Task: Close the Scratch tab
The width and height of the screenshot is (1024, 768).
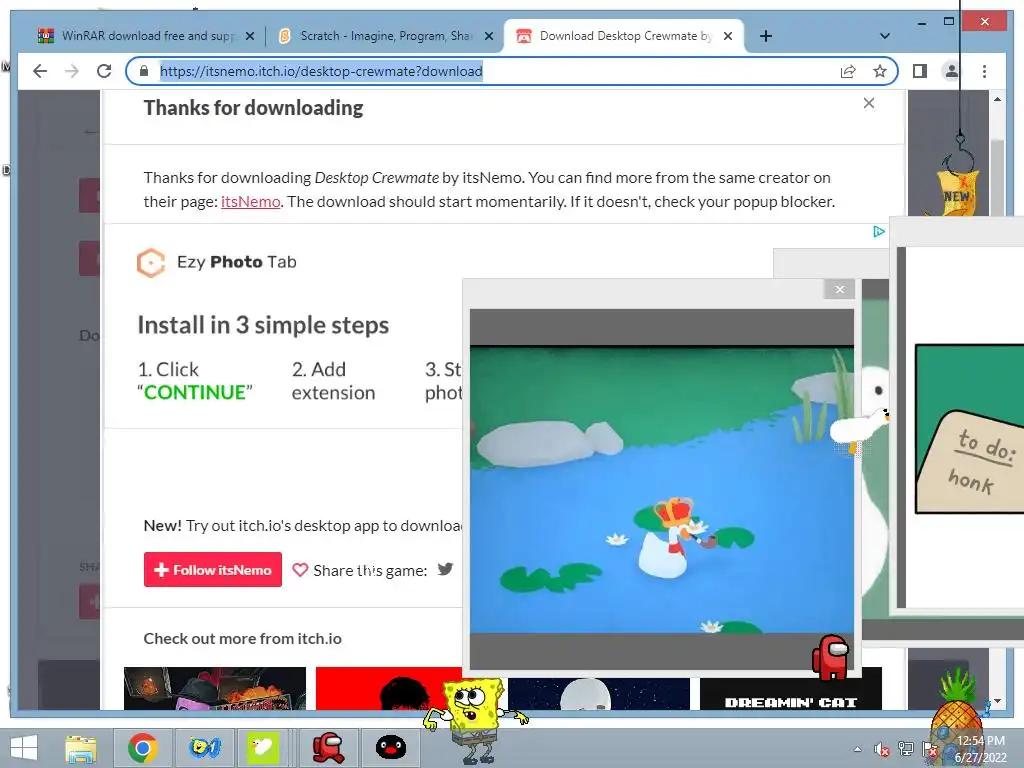Action: 488,37
